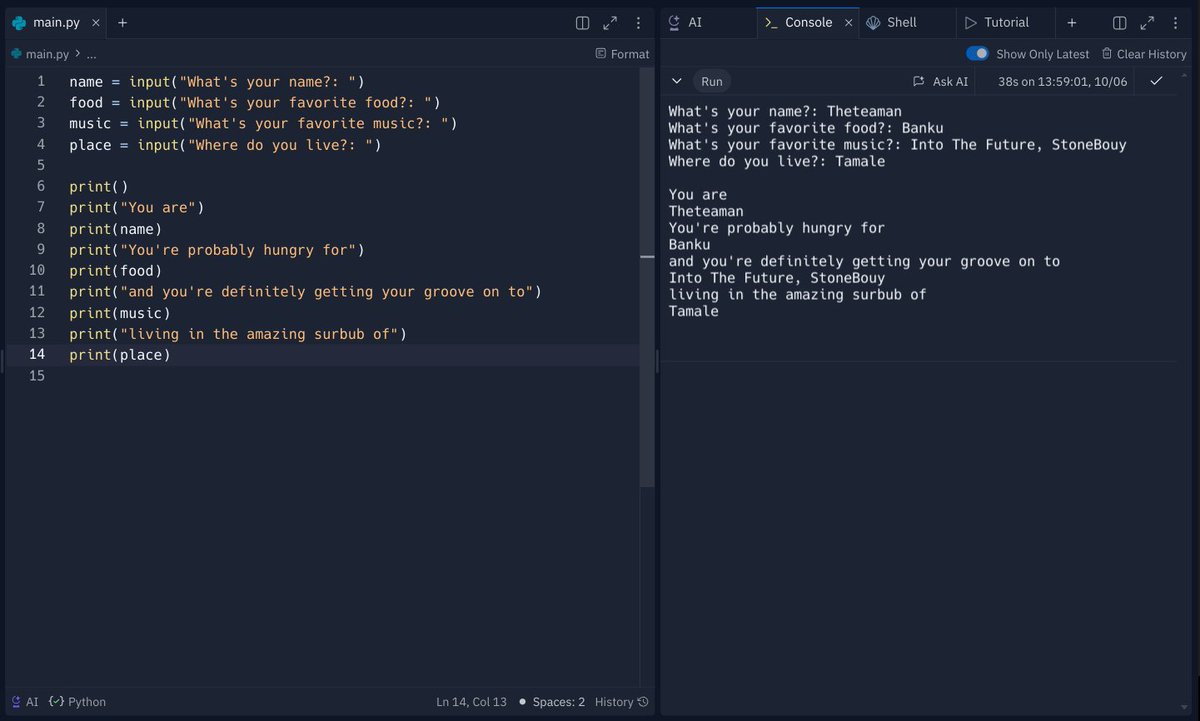Click console output 'Into The Future, StoneBouy'
The width and height of the screenshot is (1200, 721).
pos(776,278)
